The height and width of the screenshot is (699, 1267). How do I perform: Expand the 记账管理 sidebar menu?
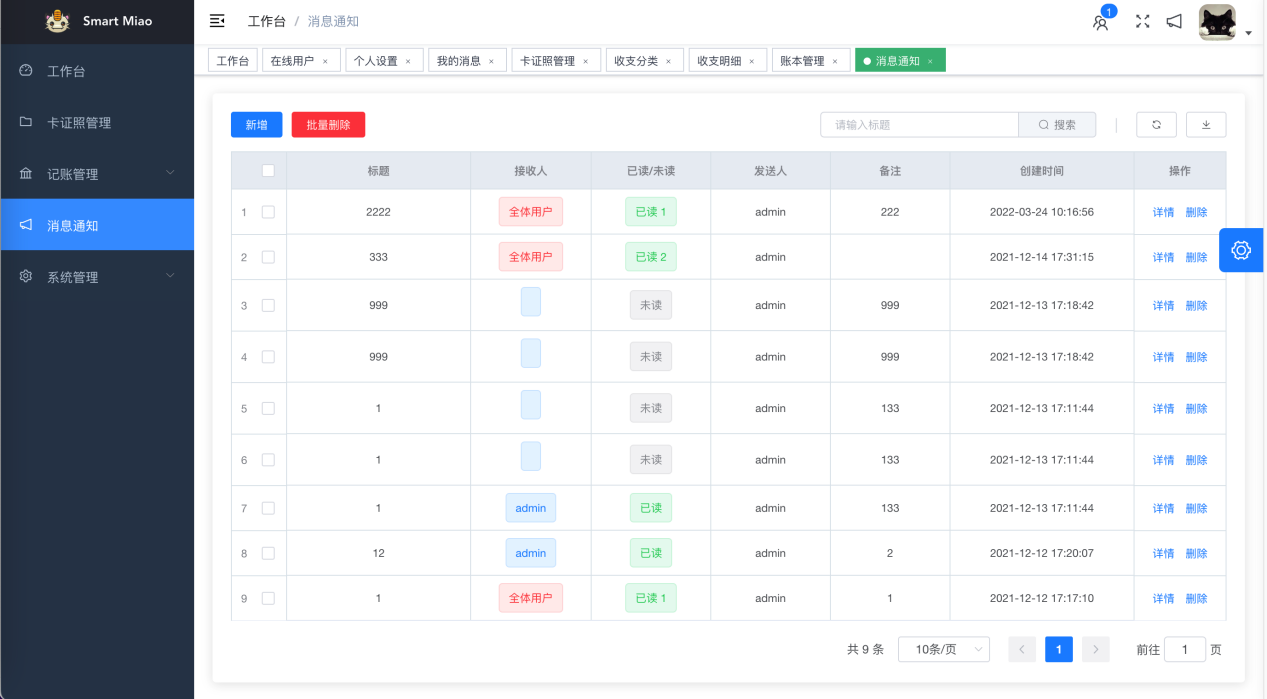(x=97, y=174)
